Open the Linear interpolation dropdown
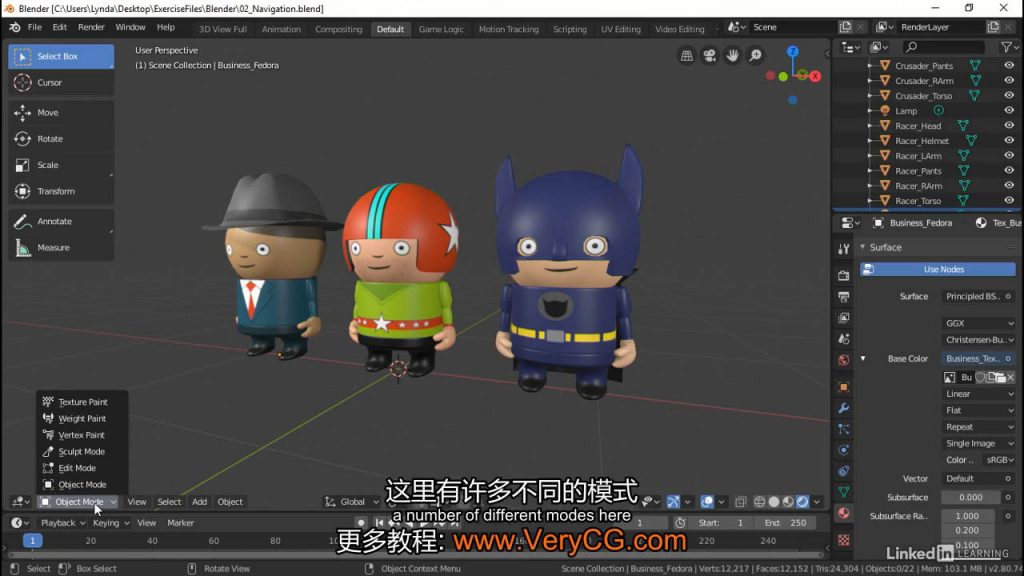 pyautogui.click(x=979, y=394)
